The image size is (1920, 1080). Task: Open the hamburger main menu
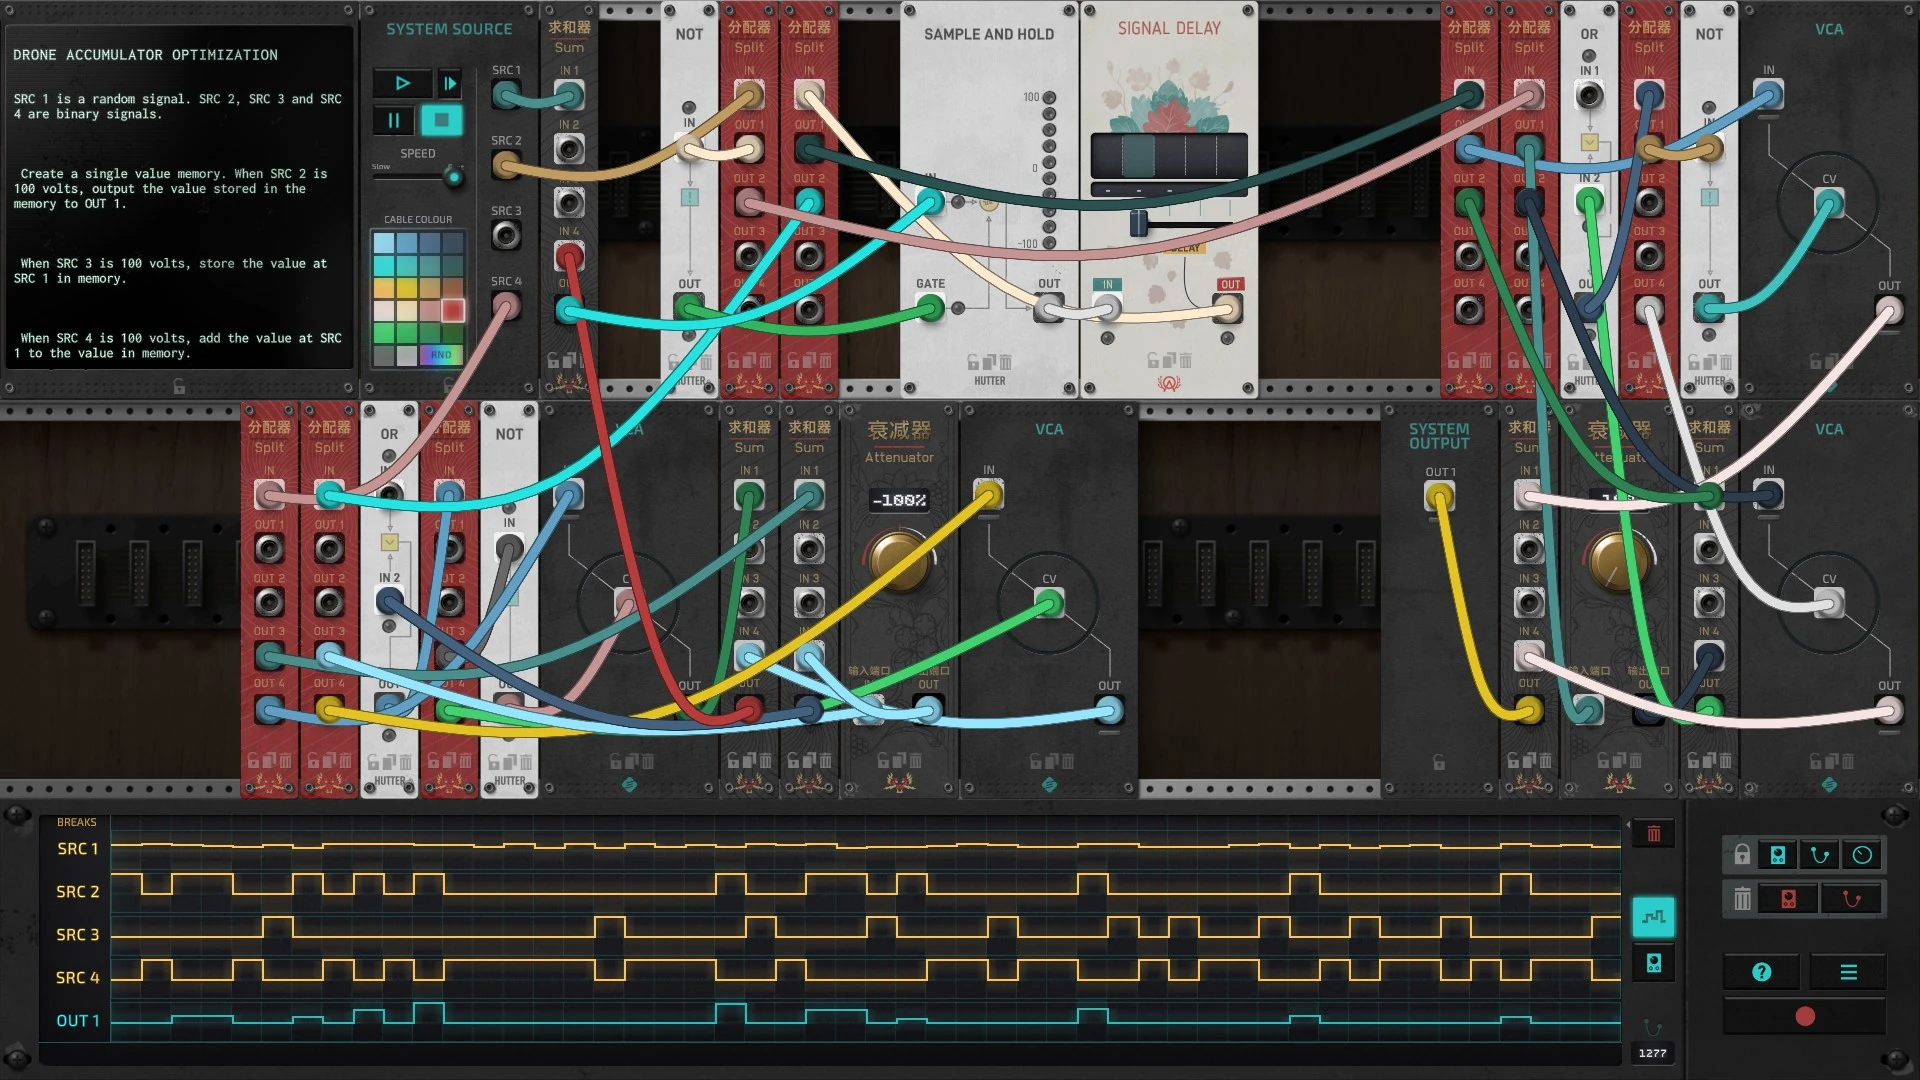tap(1848, 972)
